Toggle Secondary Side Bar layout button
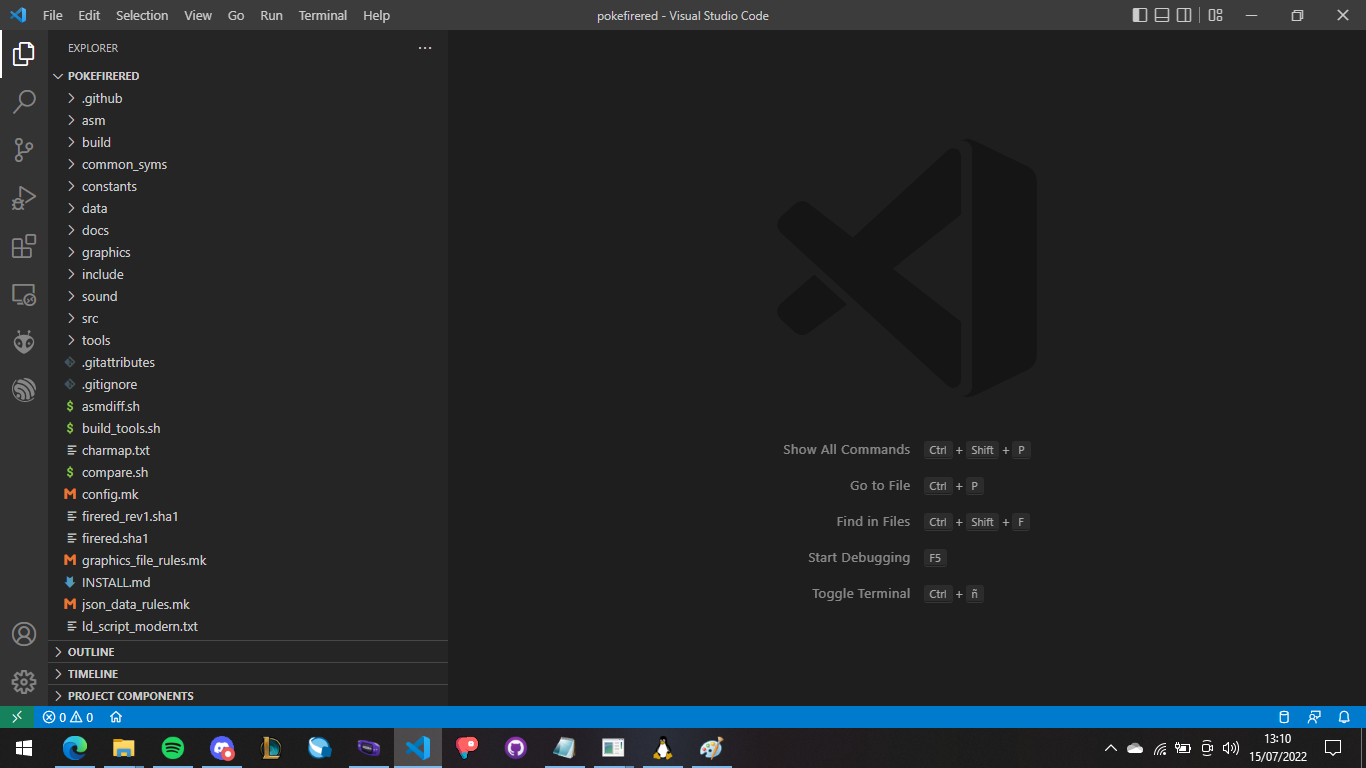1366x768 pixels. (x=1184, y=15)
